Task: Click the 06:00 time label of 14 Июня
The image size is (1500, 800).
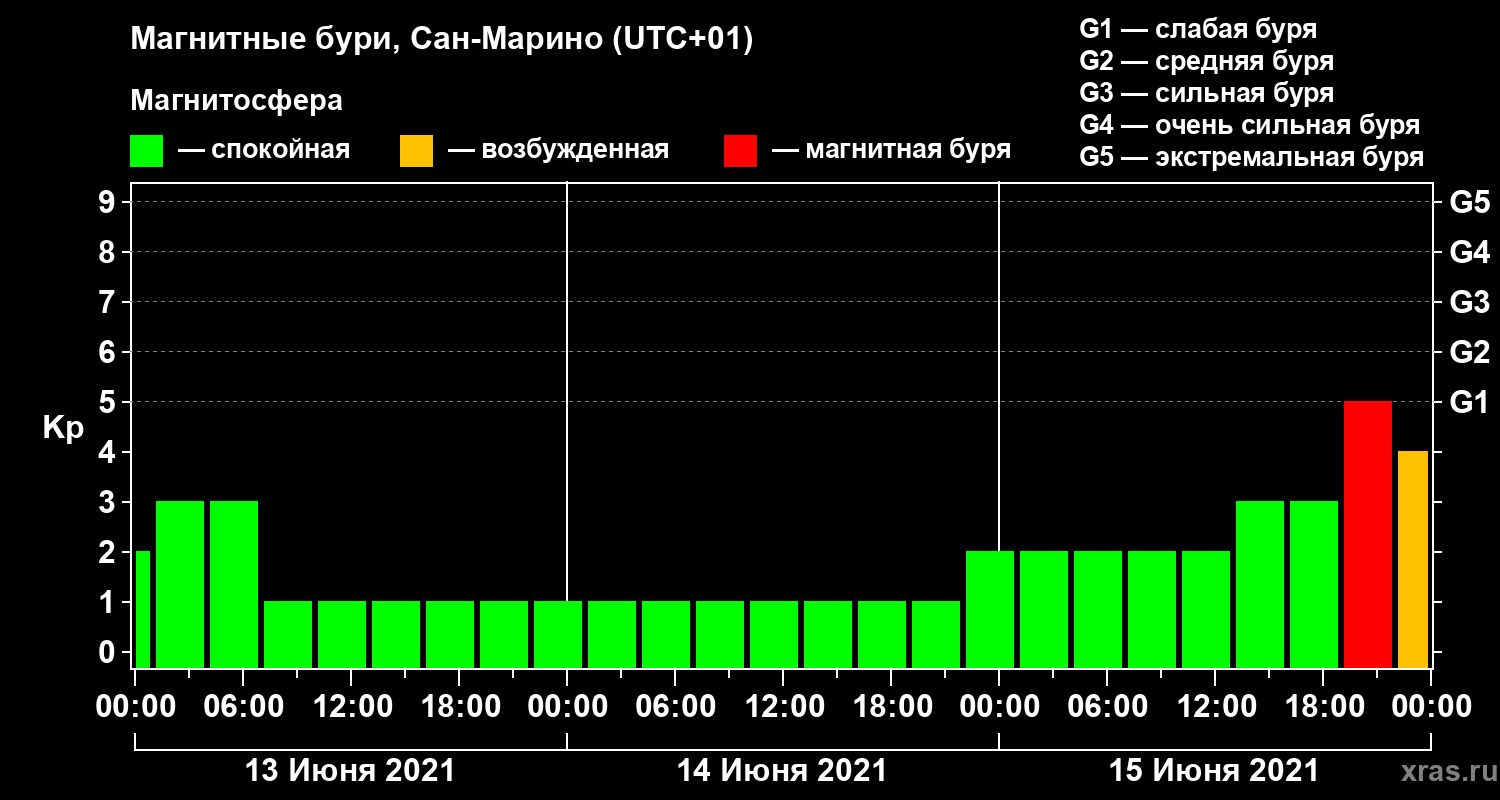Action: pyautogui.click(x=675, y=706)
